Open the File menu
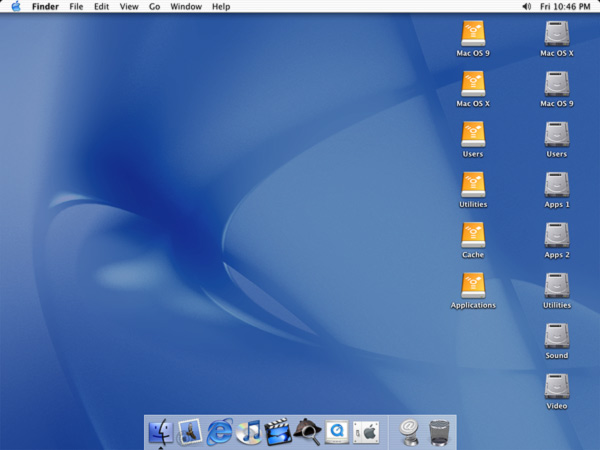 point(76,7)
